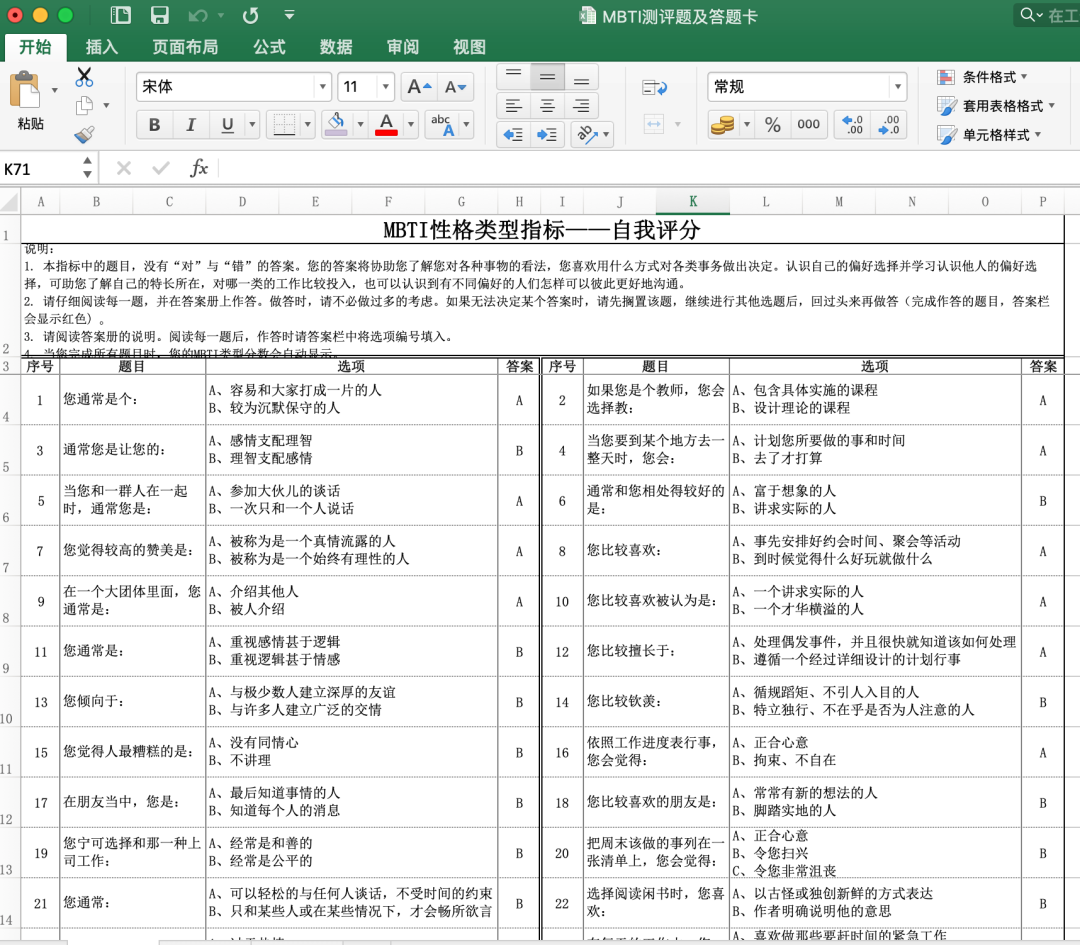Click the select all corner button
Image resolution: width=1080 pixels, height=945 pixels.
point(10,202)
